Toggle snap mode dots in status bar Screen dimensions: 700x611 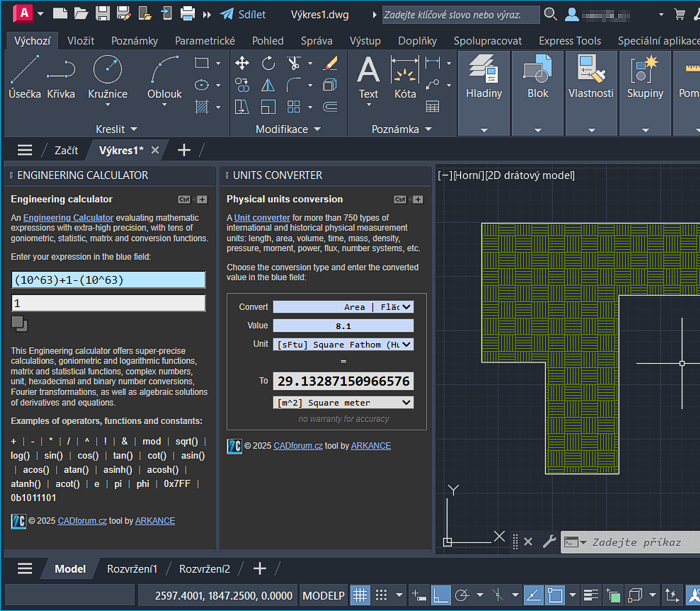point(381,595)
